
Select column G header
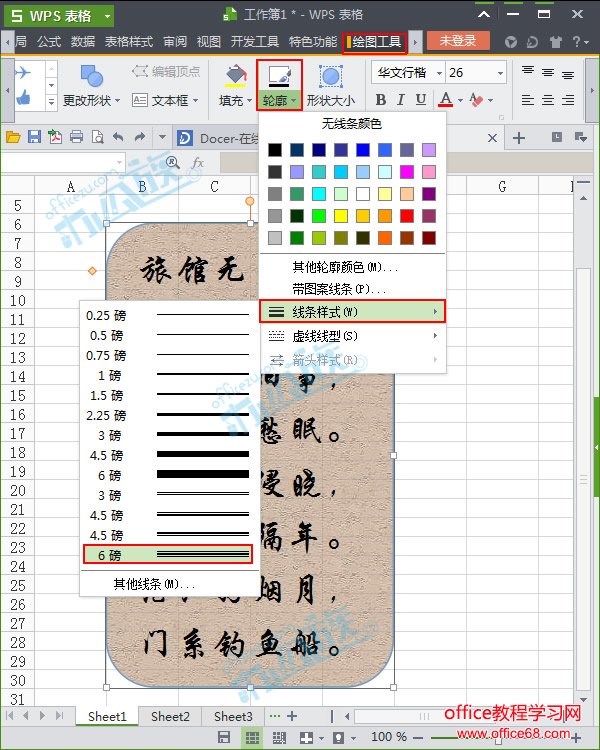[502, 186]
